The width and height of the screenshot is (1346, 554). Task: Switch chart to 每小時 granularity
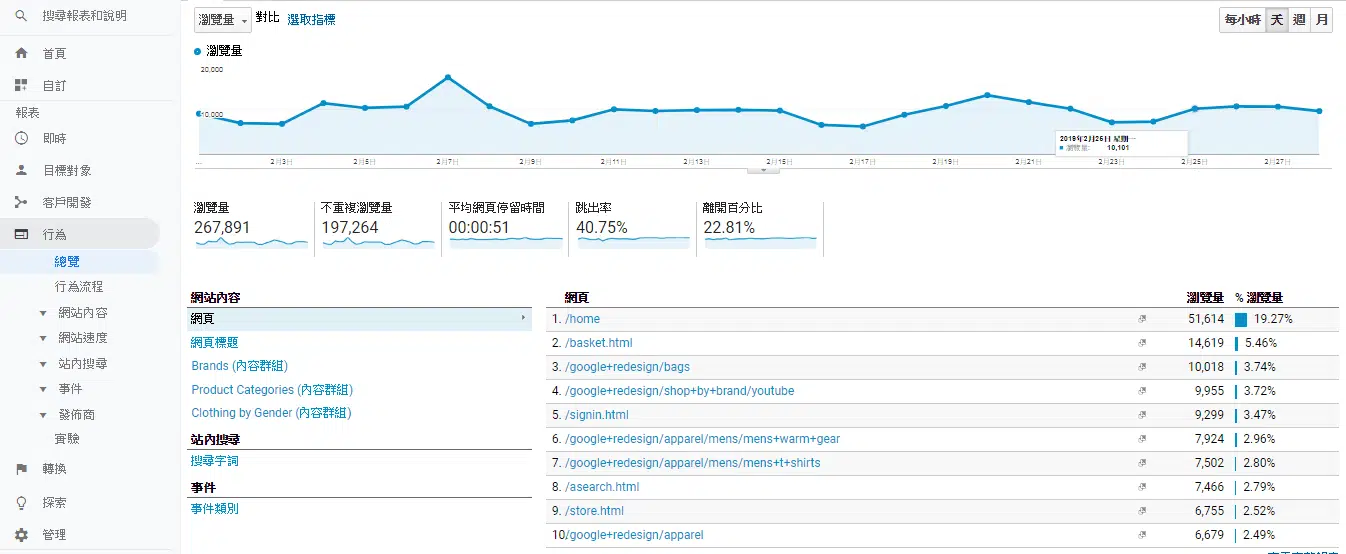coord(1242,20)
